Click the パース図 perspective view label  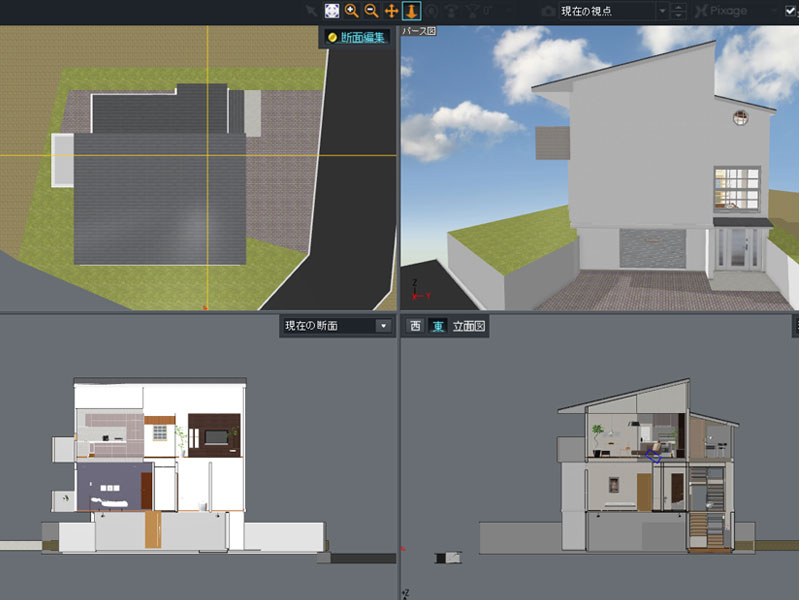(419, 31)
